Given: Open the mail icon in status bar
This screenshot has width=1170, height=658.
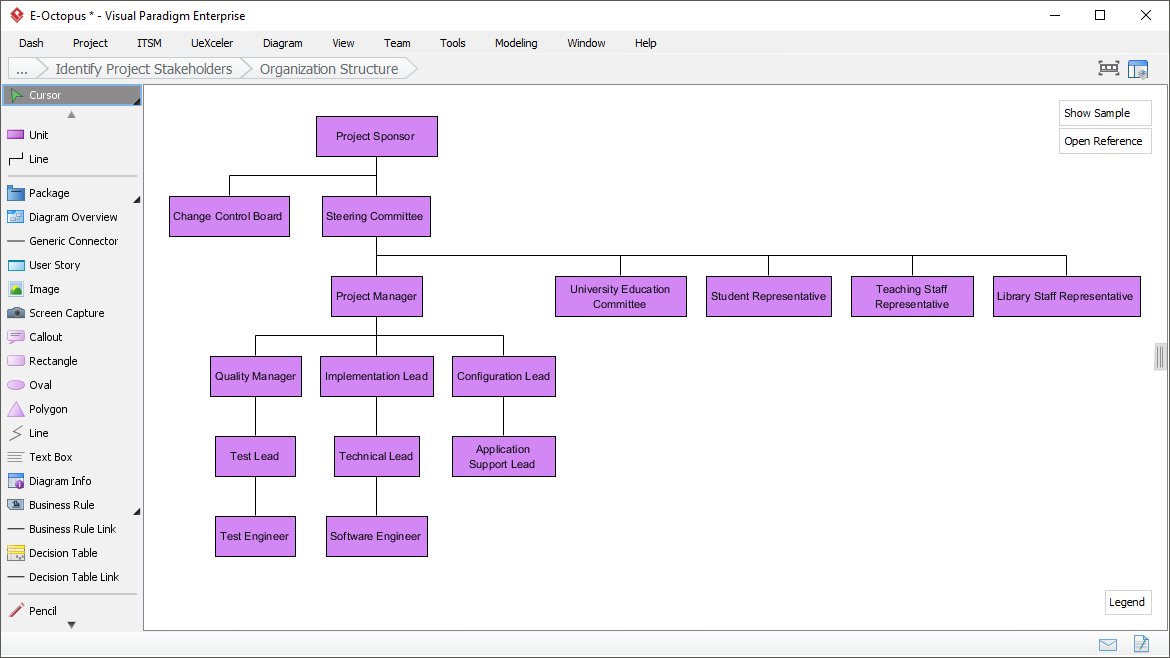Looking at the screenshot, I should point(1108,645).
